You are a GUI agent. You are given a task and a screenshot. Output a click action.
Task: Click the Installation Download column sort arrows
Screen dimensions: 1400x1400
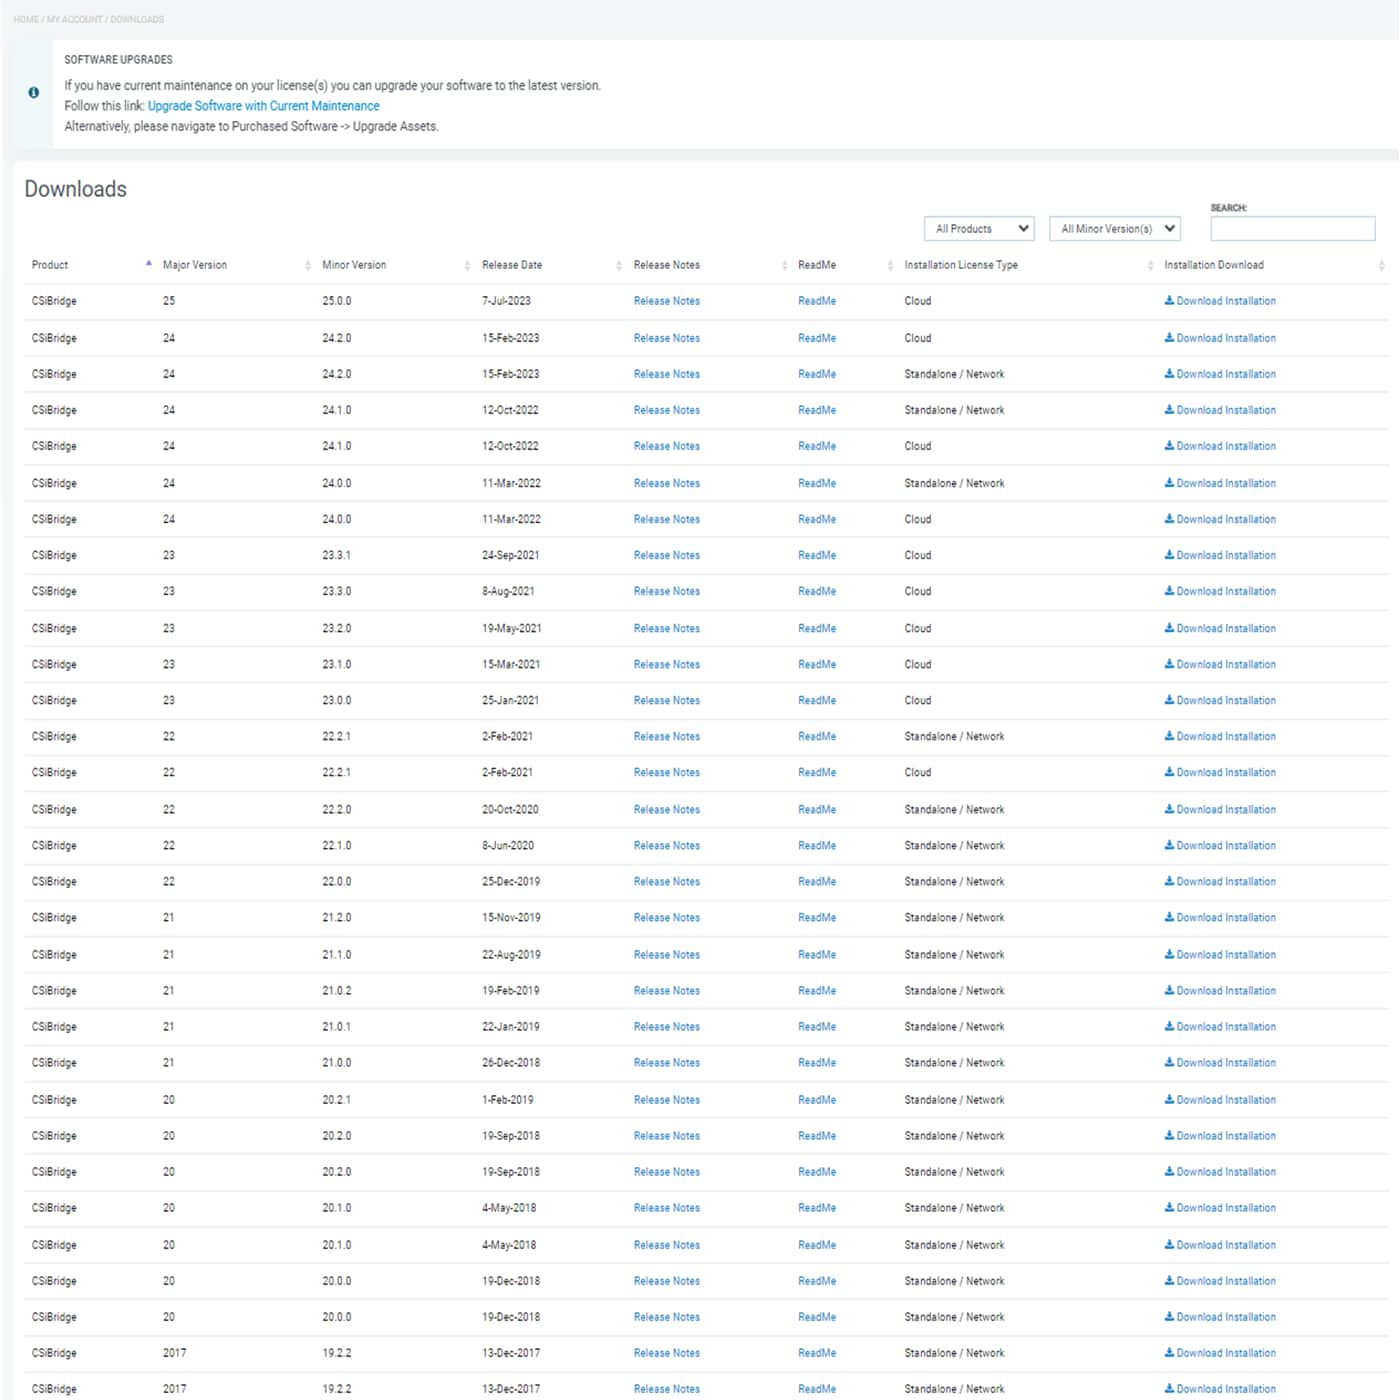pos(1381,265)
